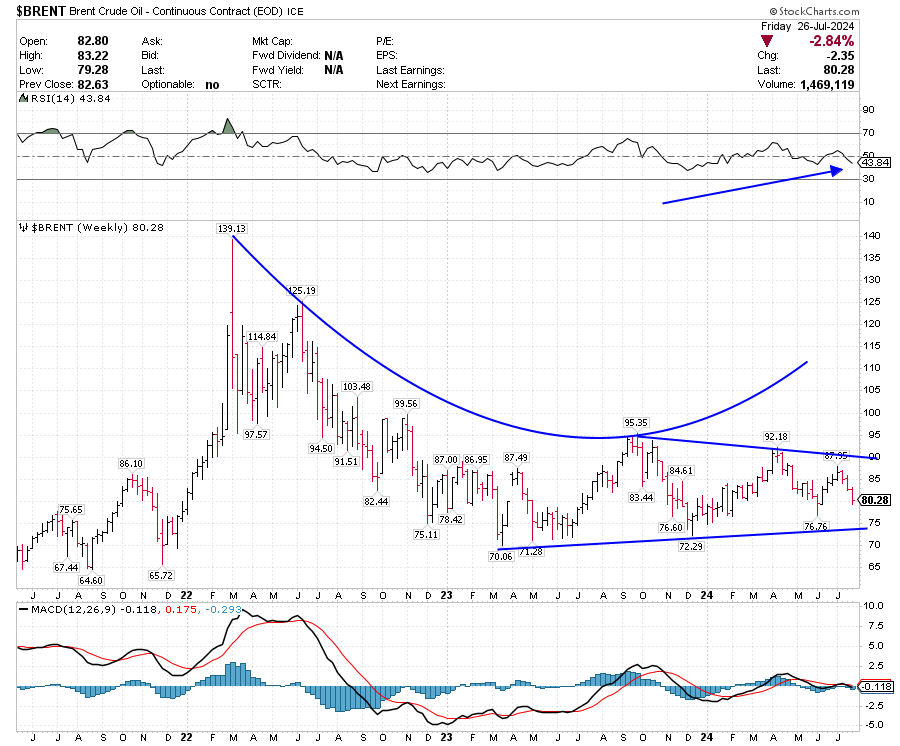Screen dimensions: 900x746
Task: Click the -0.118 MACD axis value tag
Action: 876,686
